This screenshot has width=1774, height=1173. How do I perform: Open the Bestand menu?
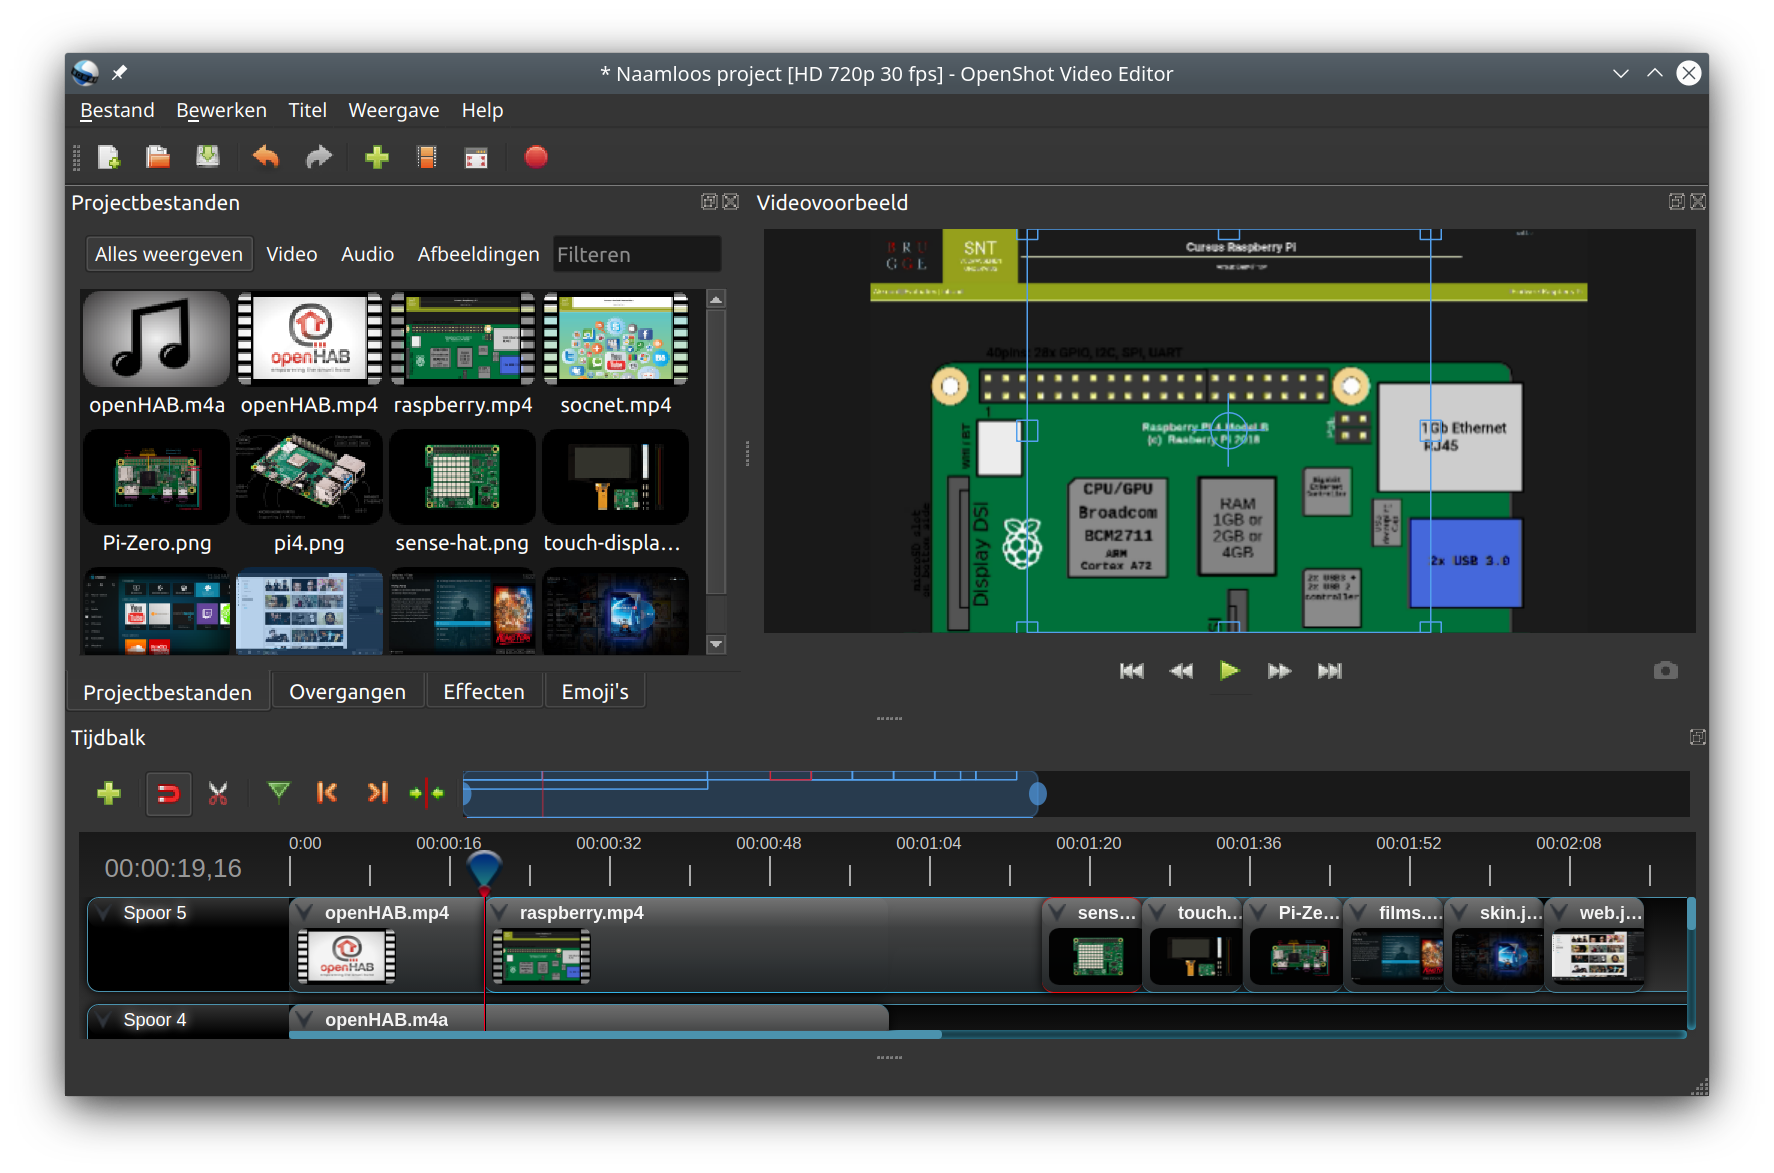(117, 110)
